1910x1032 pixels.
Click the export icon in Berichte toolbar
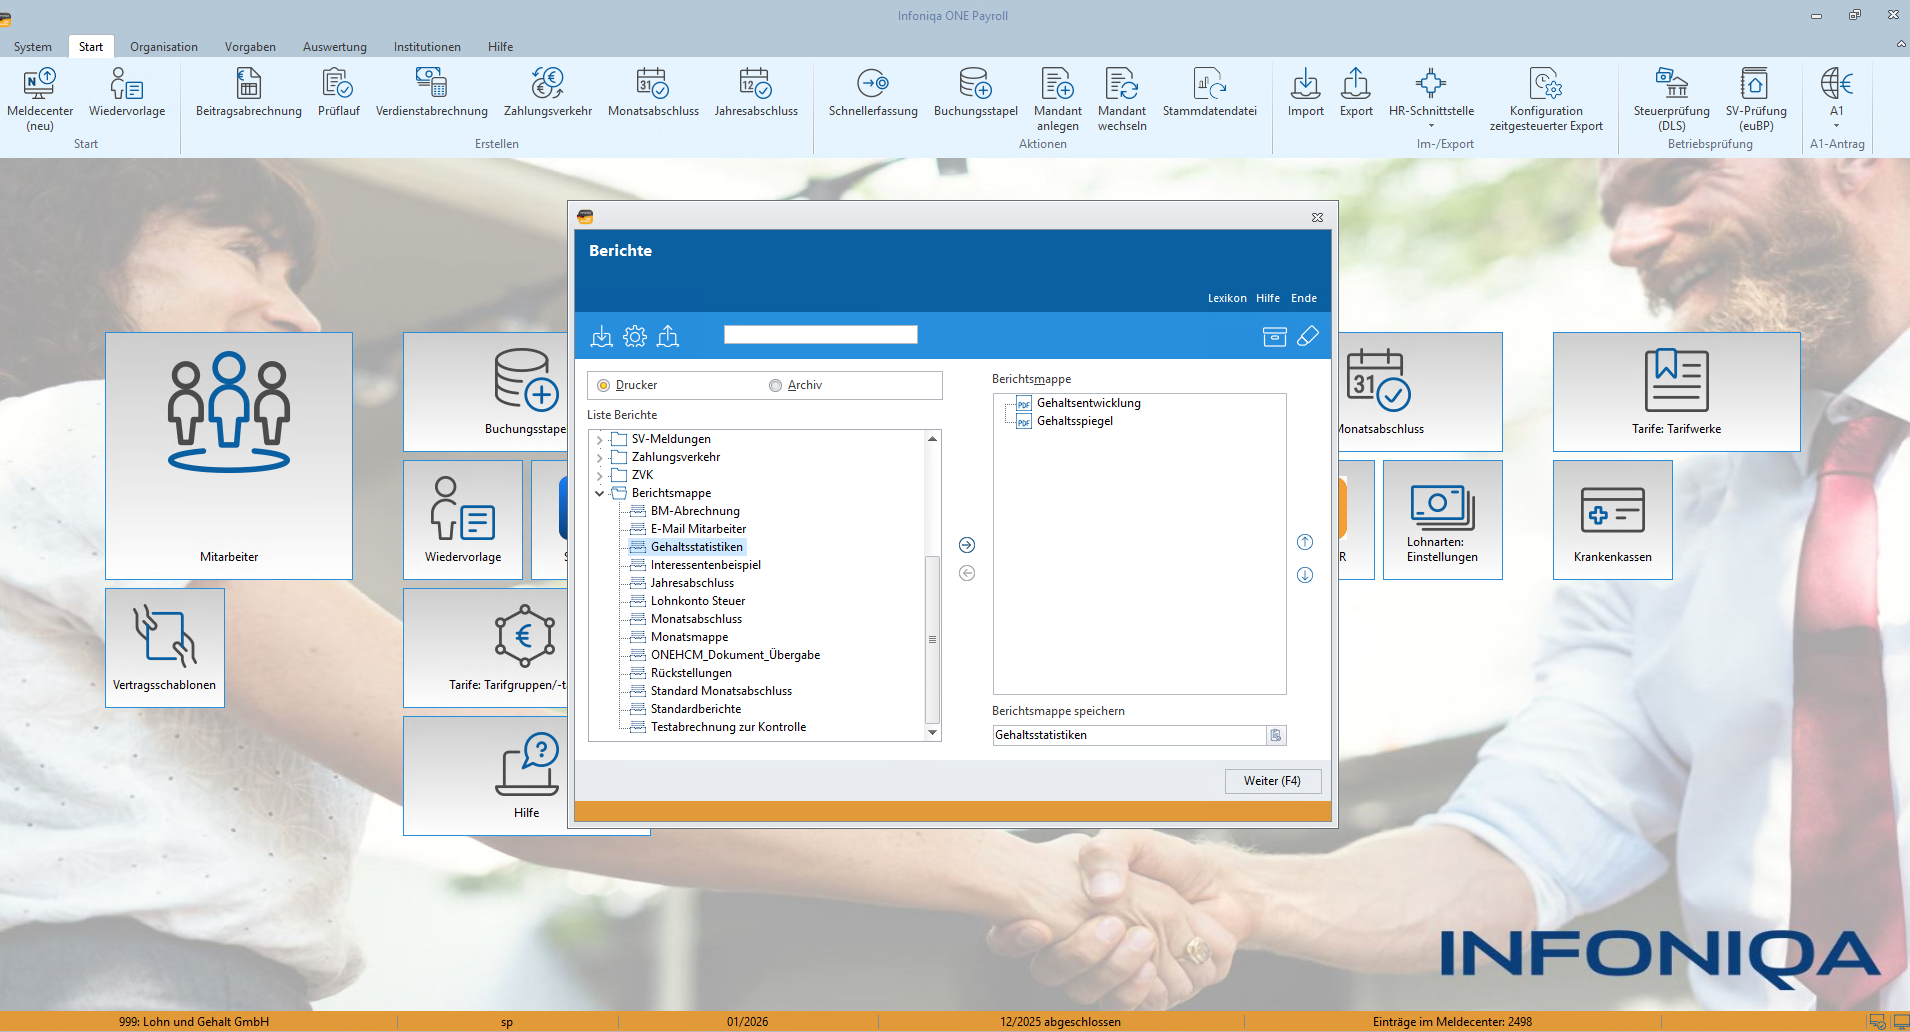[x=668, y=336]
